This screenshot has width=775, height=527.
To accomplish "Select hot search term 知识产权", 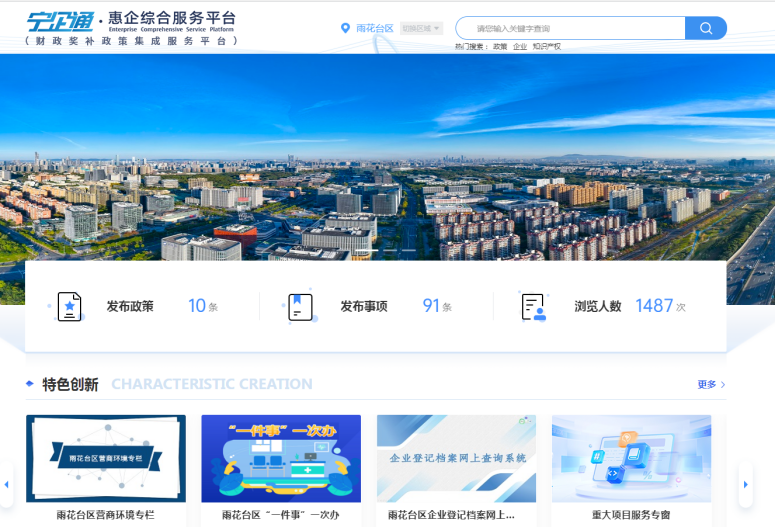I will tap(546, 46).
